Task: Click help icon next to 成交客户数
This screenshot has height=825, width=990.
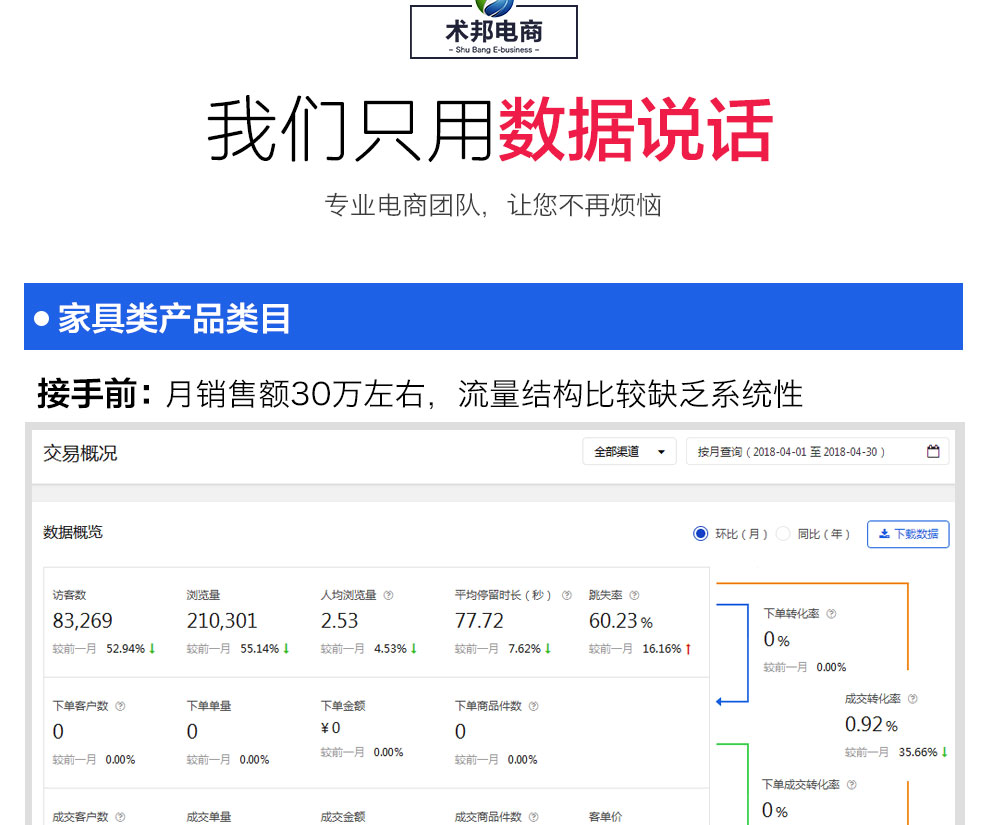Action: 121,817
